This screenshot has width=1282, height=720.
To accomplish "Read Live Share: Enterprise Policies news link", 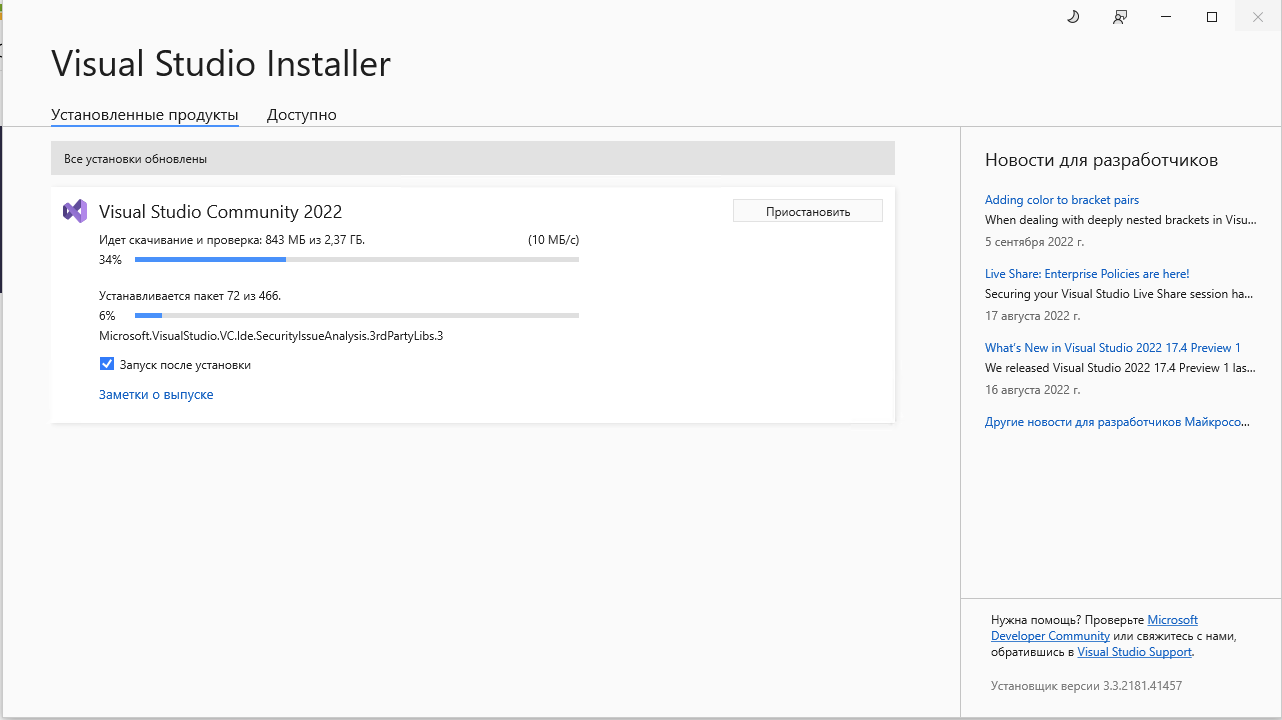I will [x=1086, y=274].
